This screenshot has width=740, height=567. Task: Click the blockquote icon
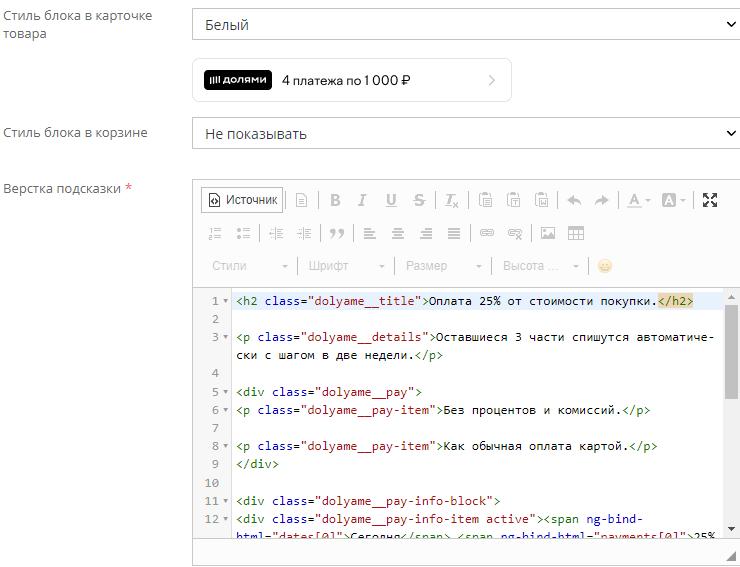coord(337,233)
